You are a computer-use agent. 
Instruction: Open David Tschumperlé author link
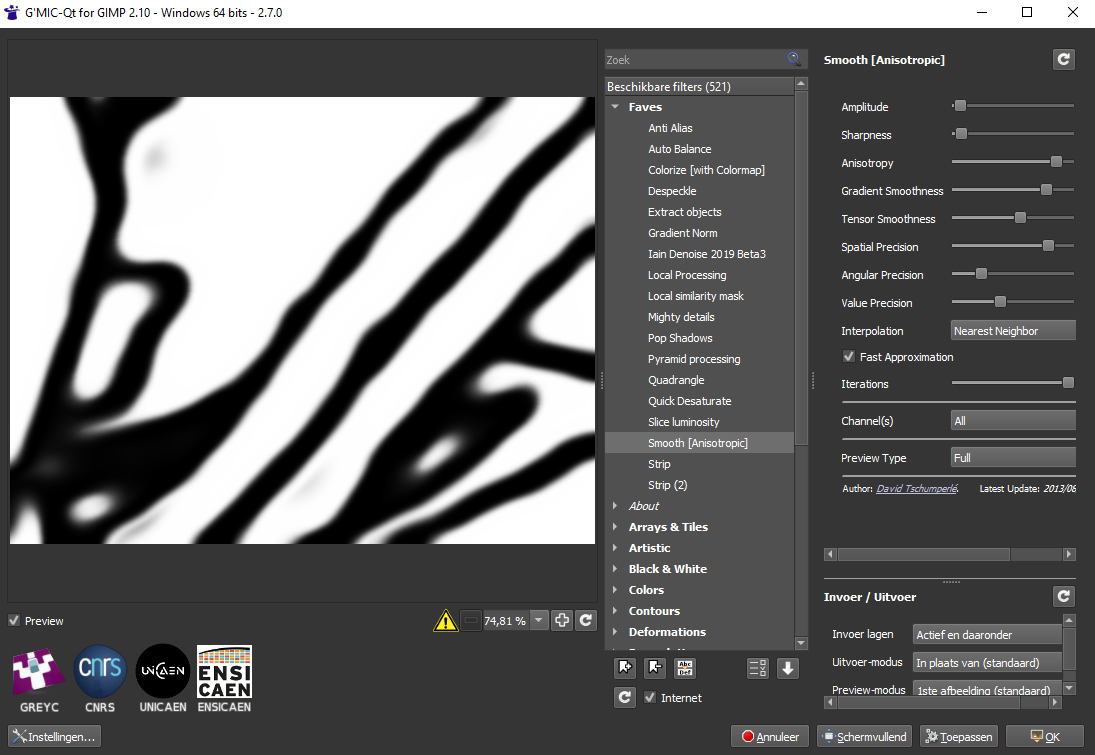[x=916, y=488]
